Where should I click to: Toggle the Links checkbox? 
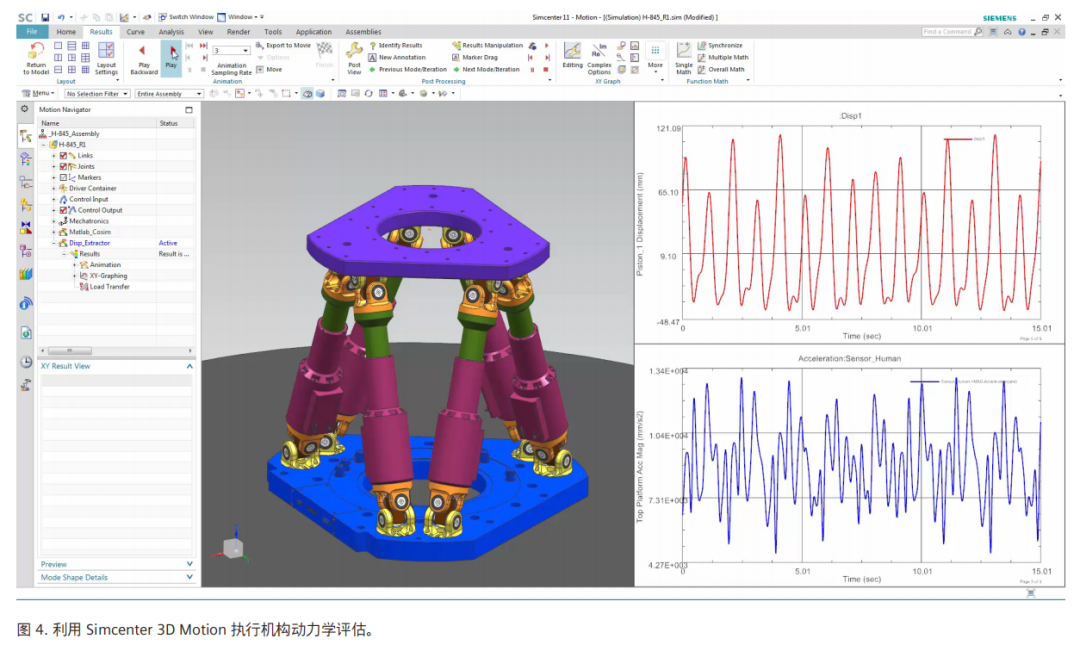pos(63,156)
